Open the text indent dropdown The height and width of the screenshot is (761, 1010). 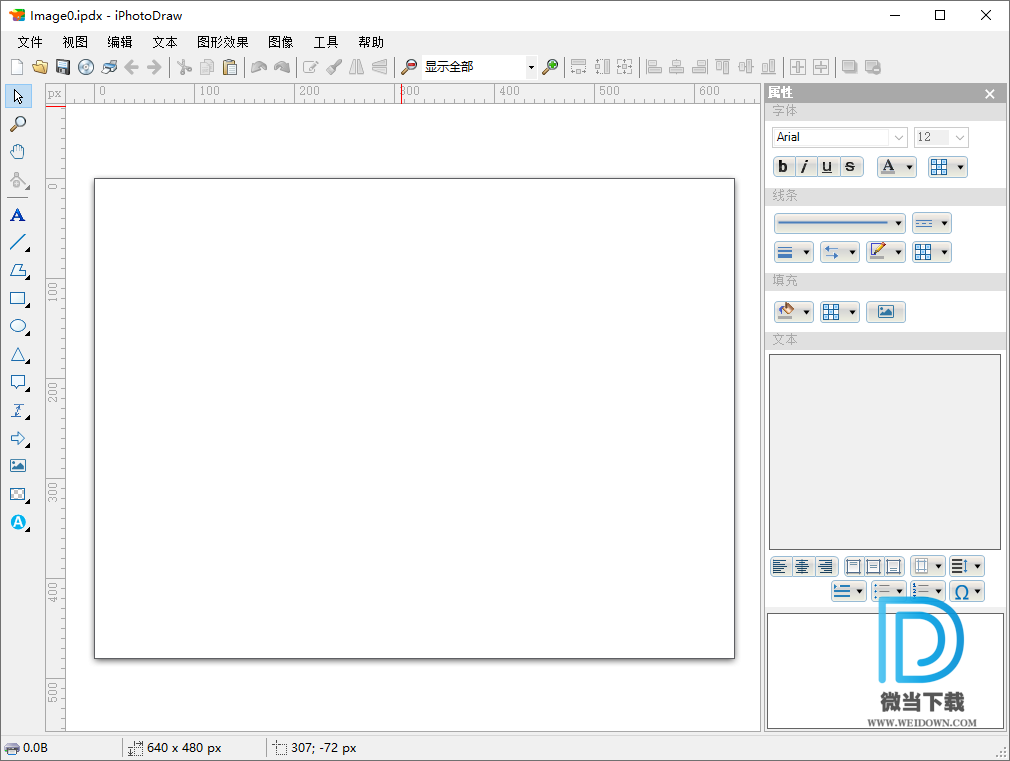tap(849, 591)
